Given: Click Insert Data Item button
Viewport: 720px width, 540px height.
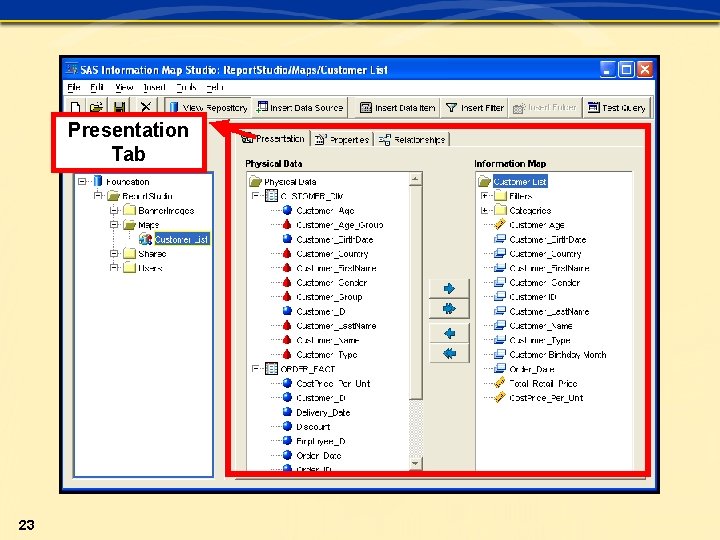Looking at the screenshot, I should (x=398, y=107).
